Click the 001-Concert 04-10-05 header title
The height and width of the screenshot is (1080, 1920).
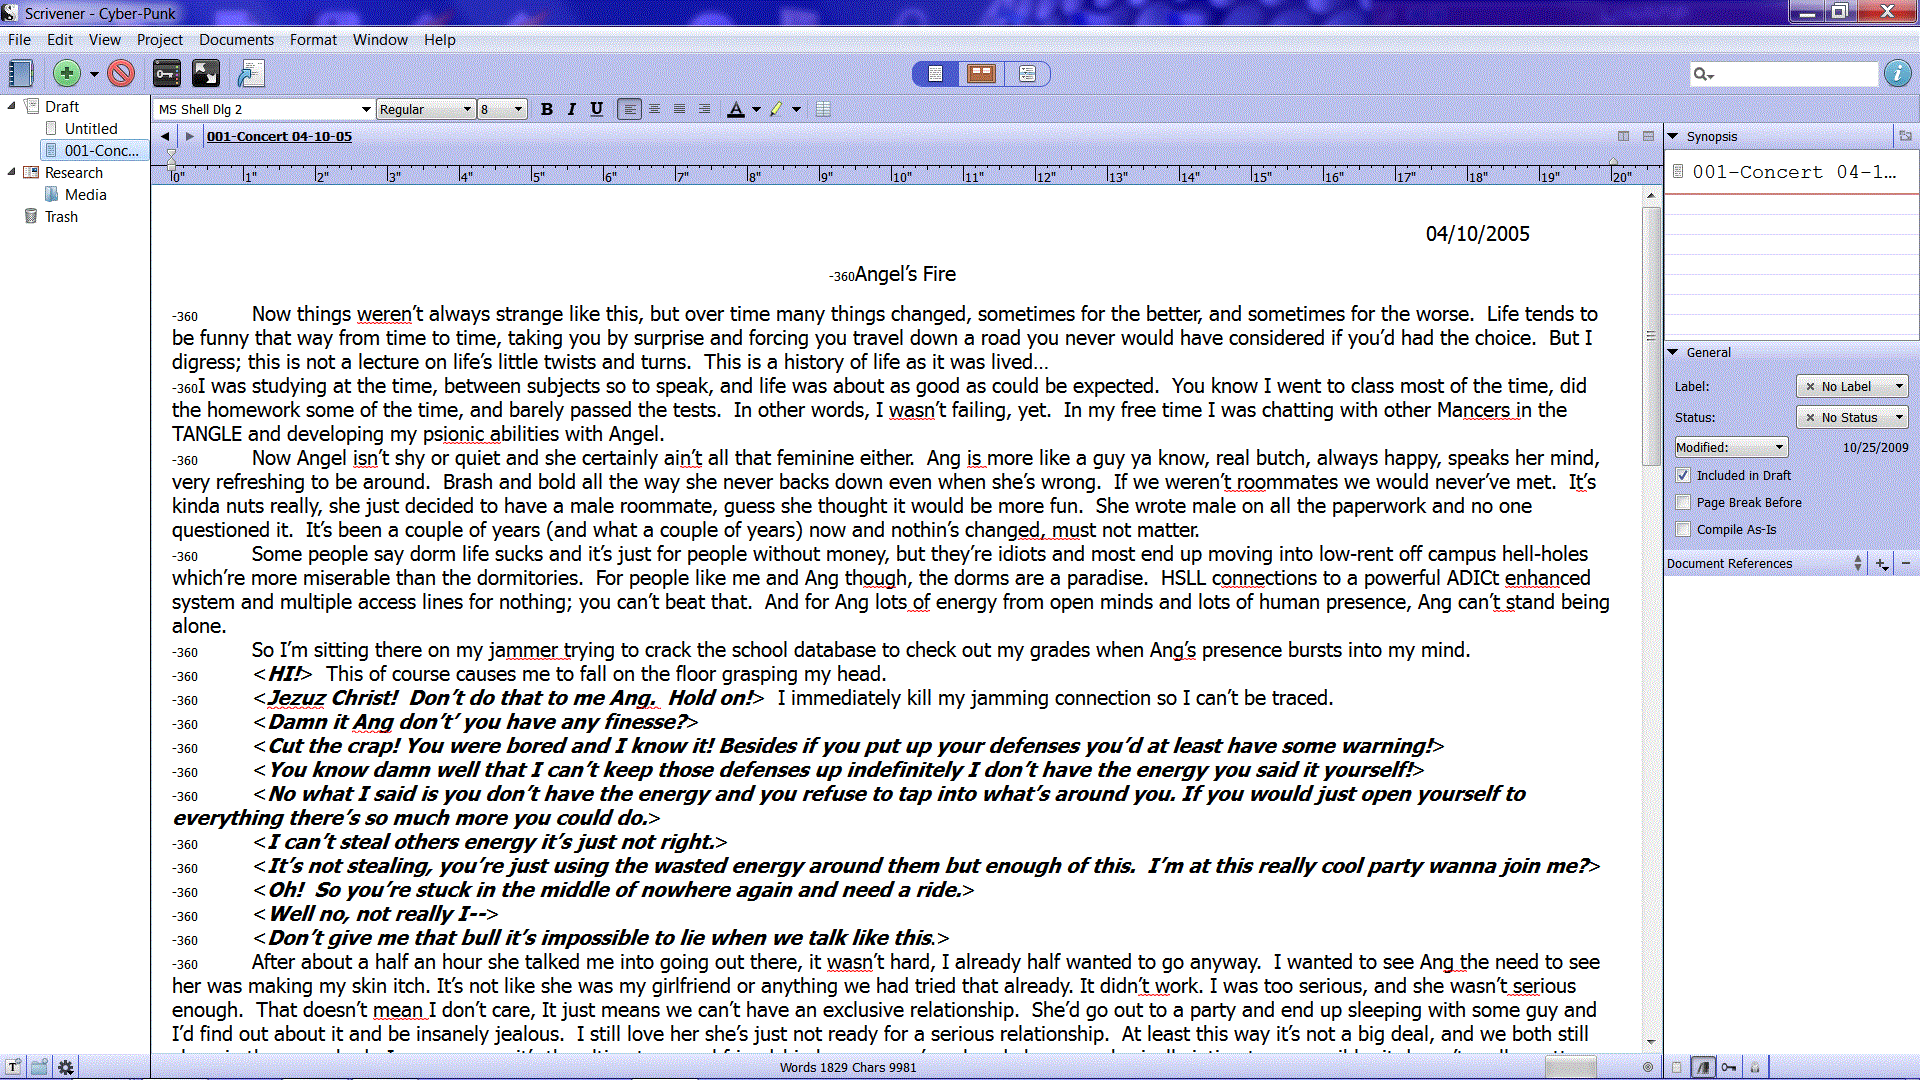[x=280, y=136]
